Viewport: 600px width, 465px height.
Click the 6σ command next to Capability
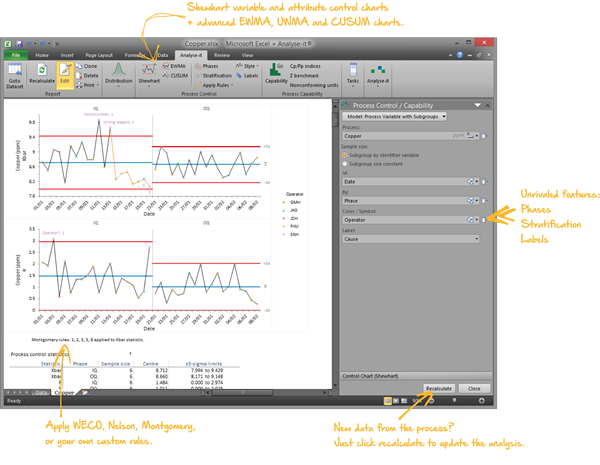(280, 66)
